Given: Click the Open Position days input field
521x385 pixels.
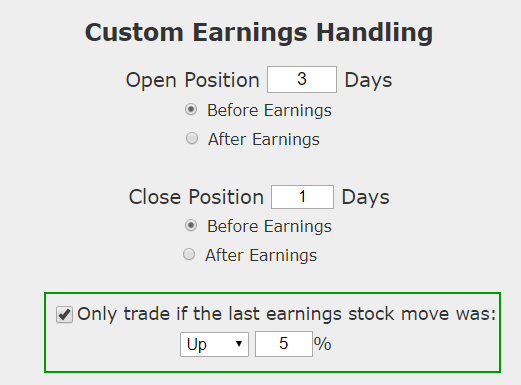Looking at the screenshot, I should coord(302,79).
